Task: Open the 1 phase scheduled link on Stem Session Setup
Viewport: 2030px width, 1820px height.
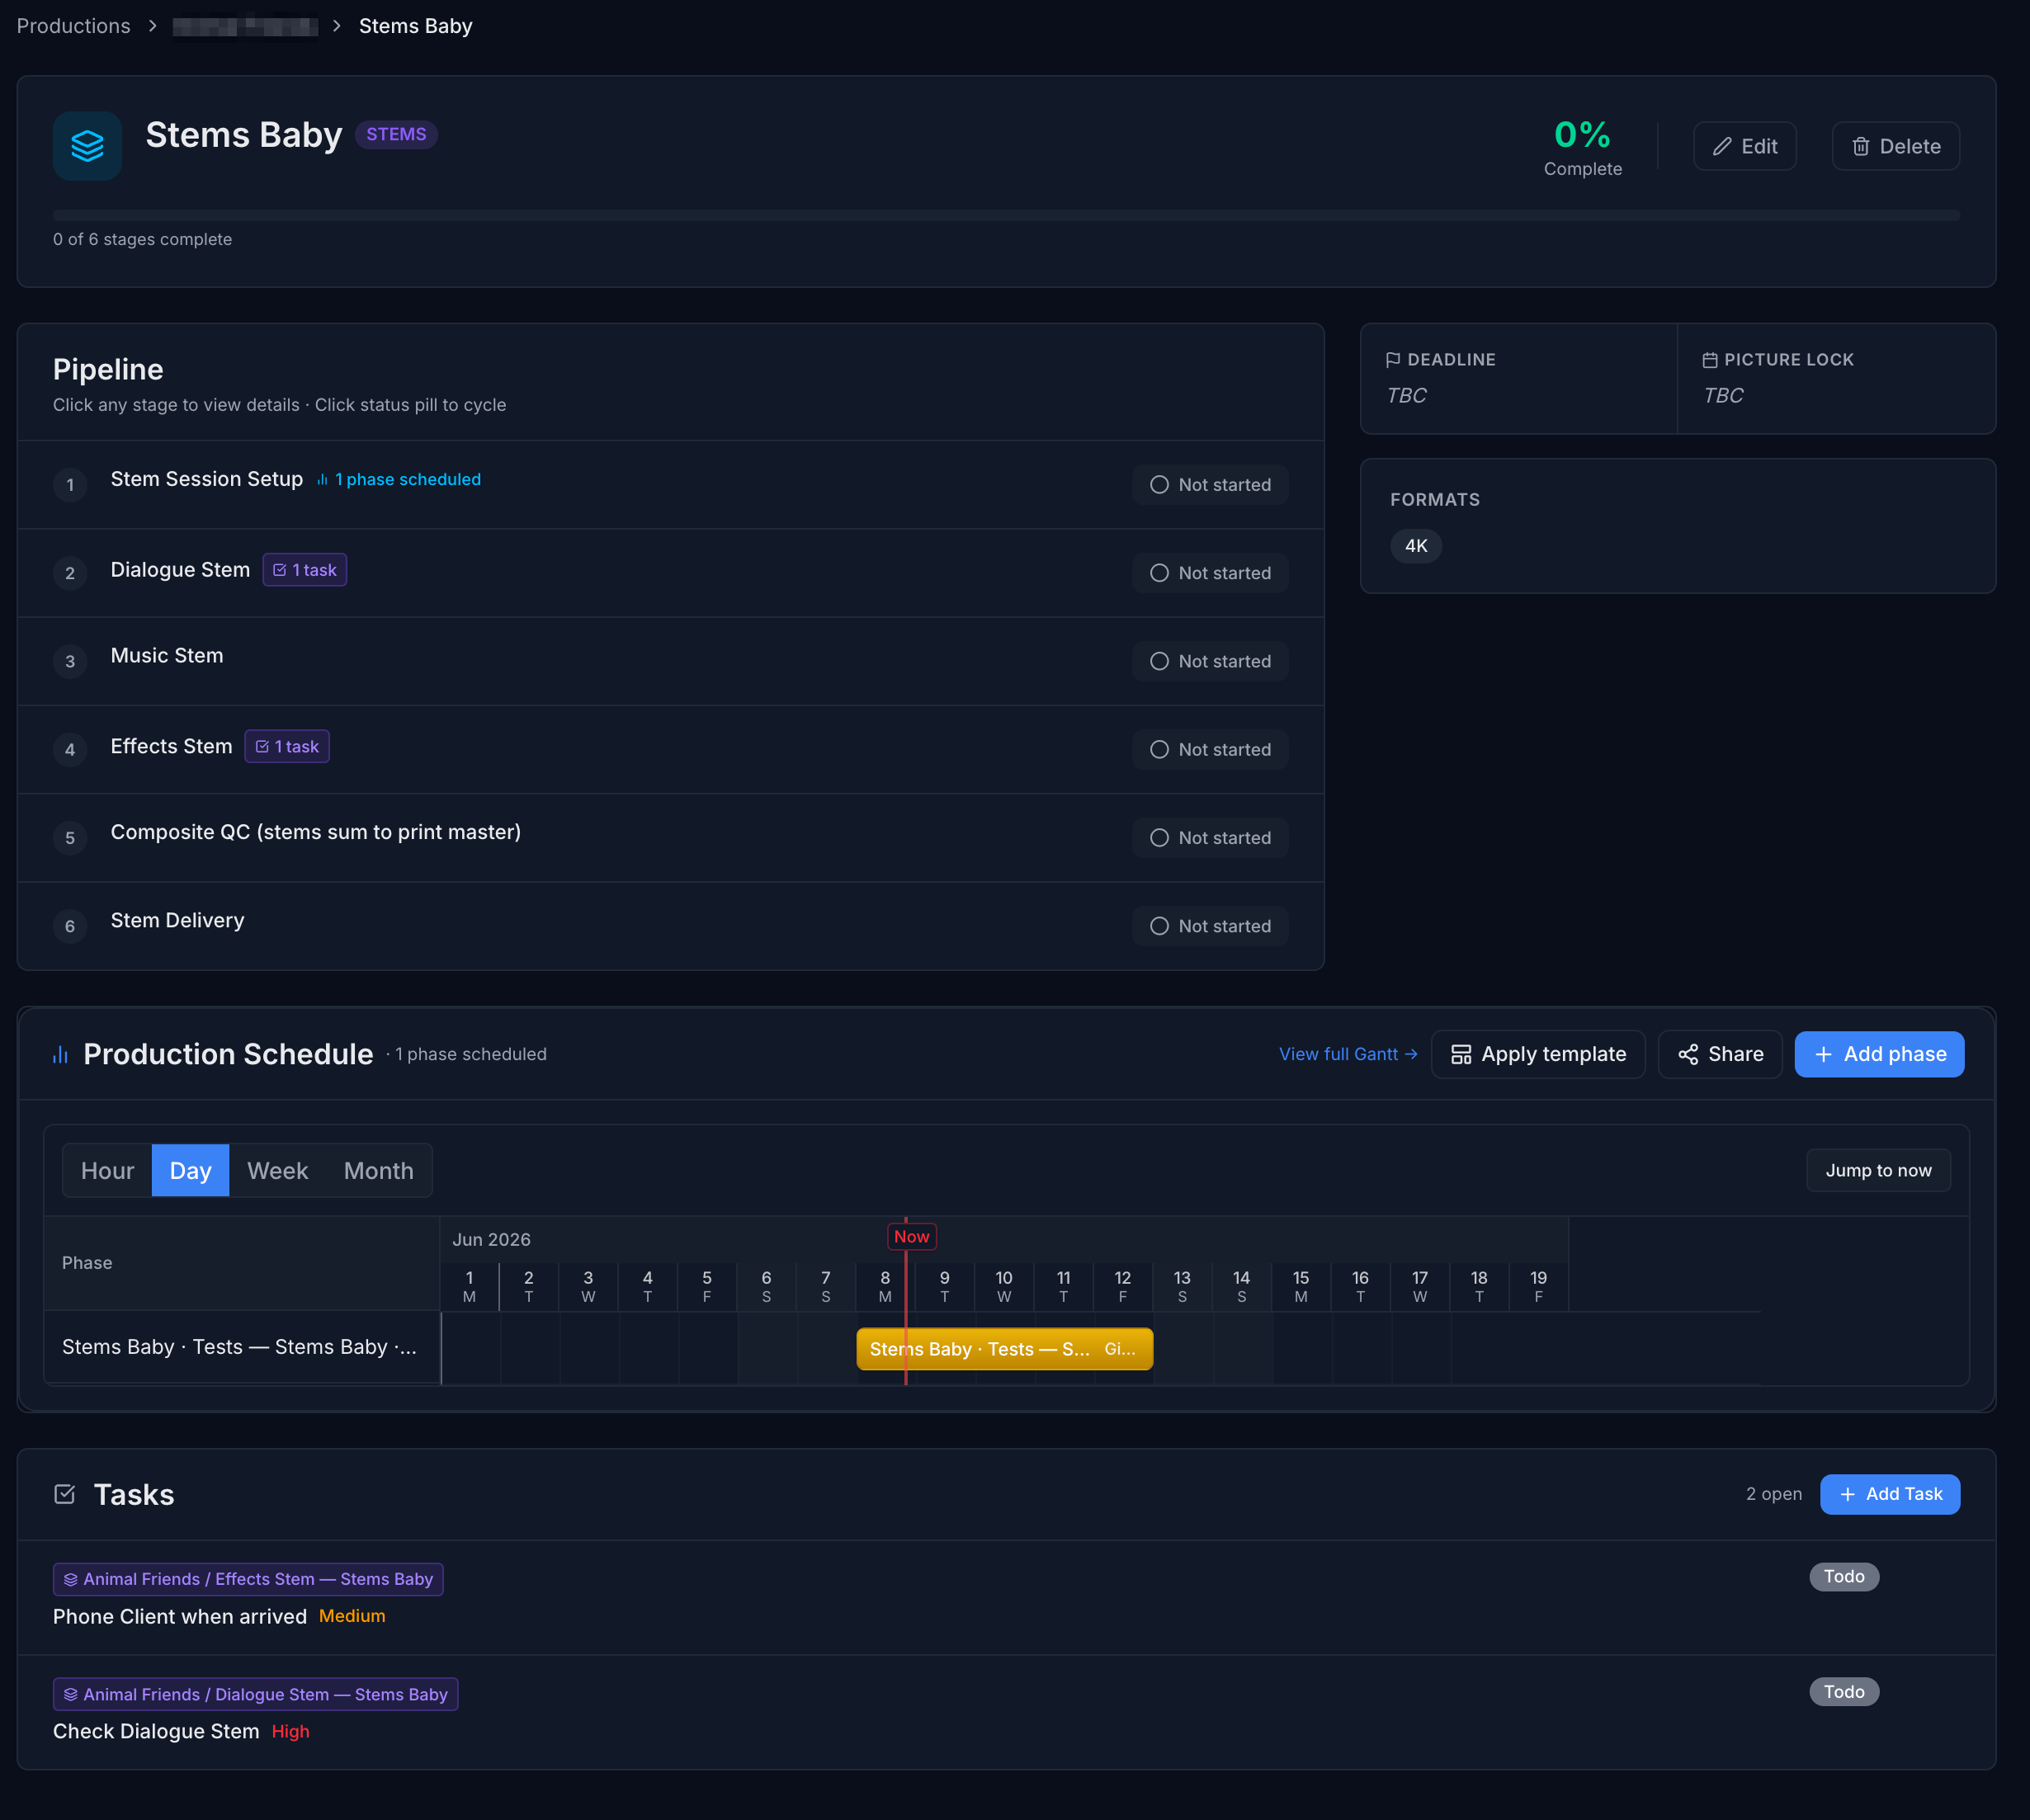Action: [398, 480]
